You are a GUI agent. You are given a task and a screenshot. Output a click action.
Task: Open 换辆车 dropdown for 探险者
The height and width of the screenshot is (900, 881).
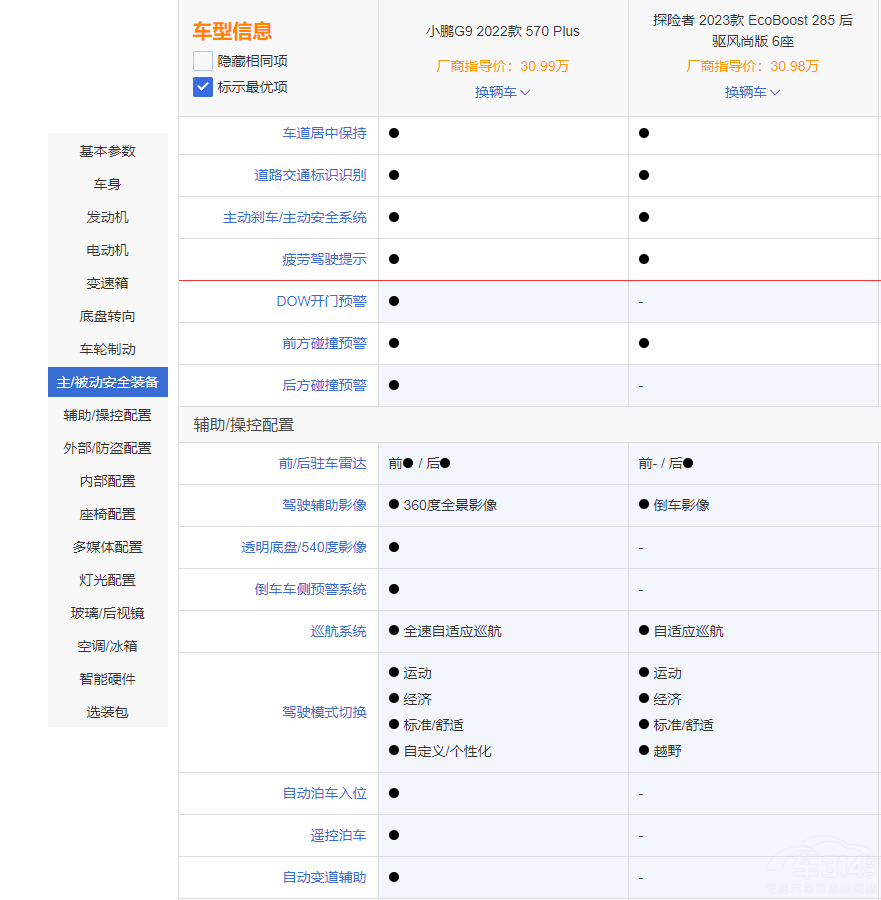[752, 92]
